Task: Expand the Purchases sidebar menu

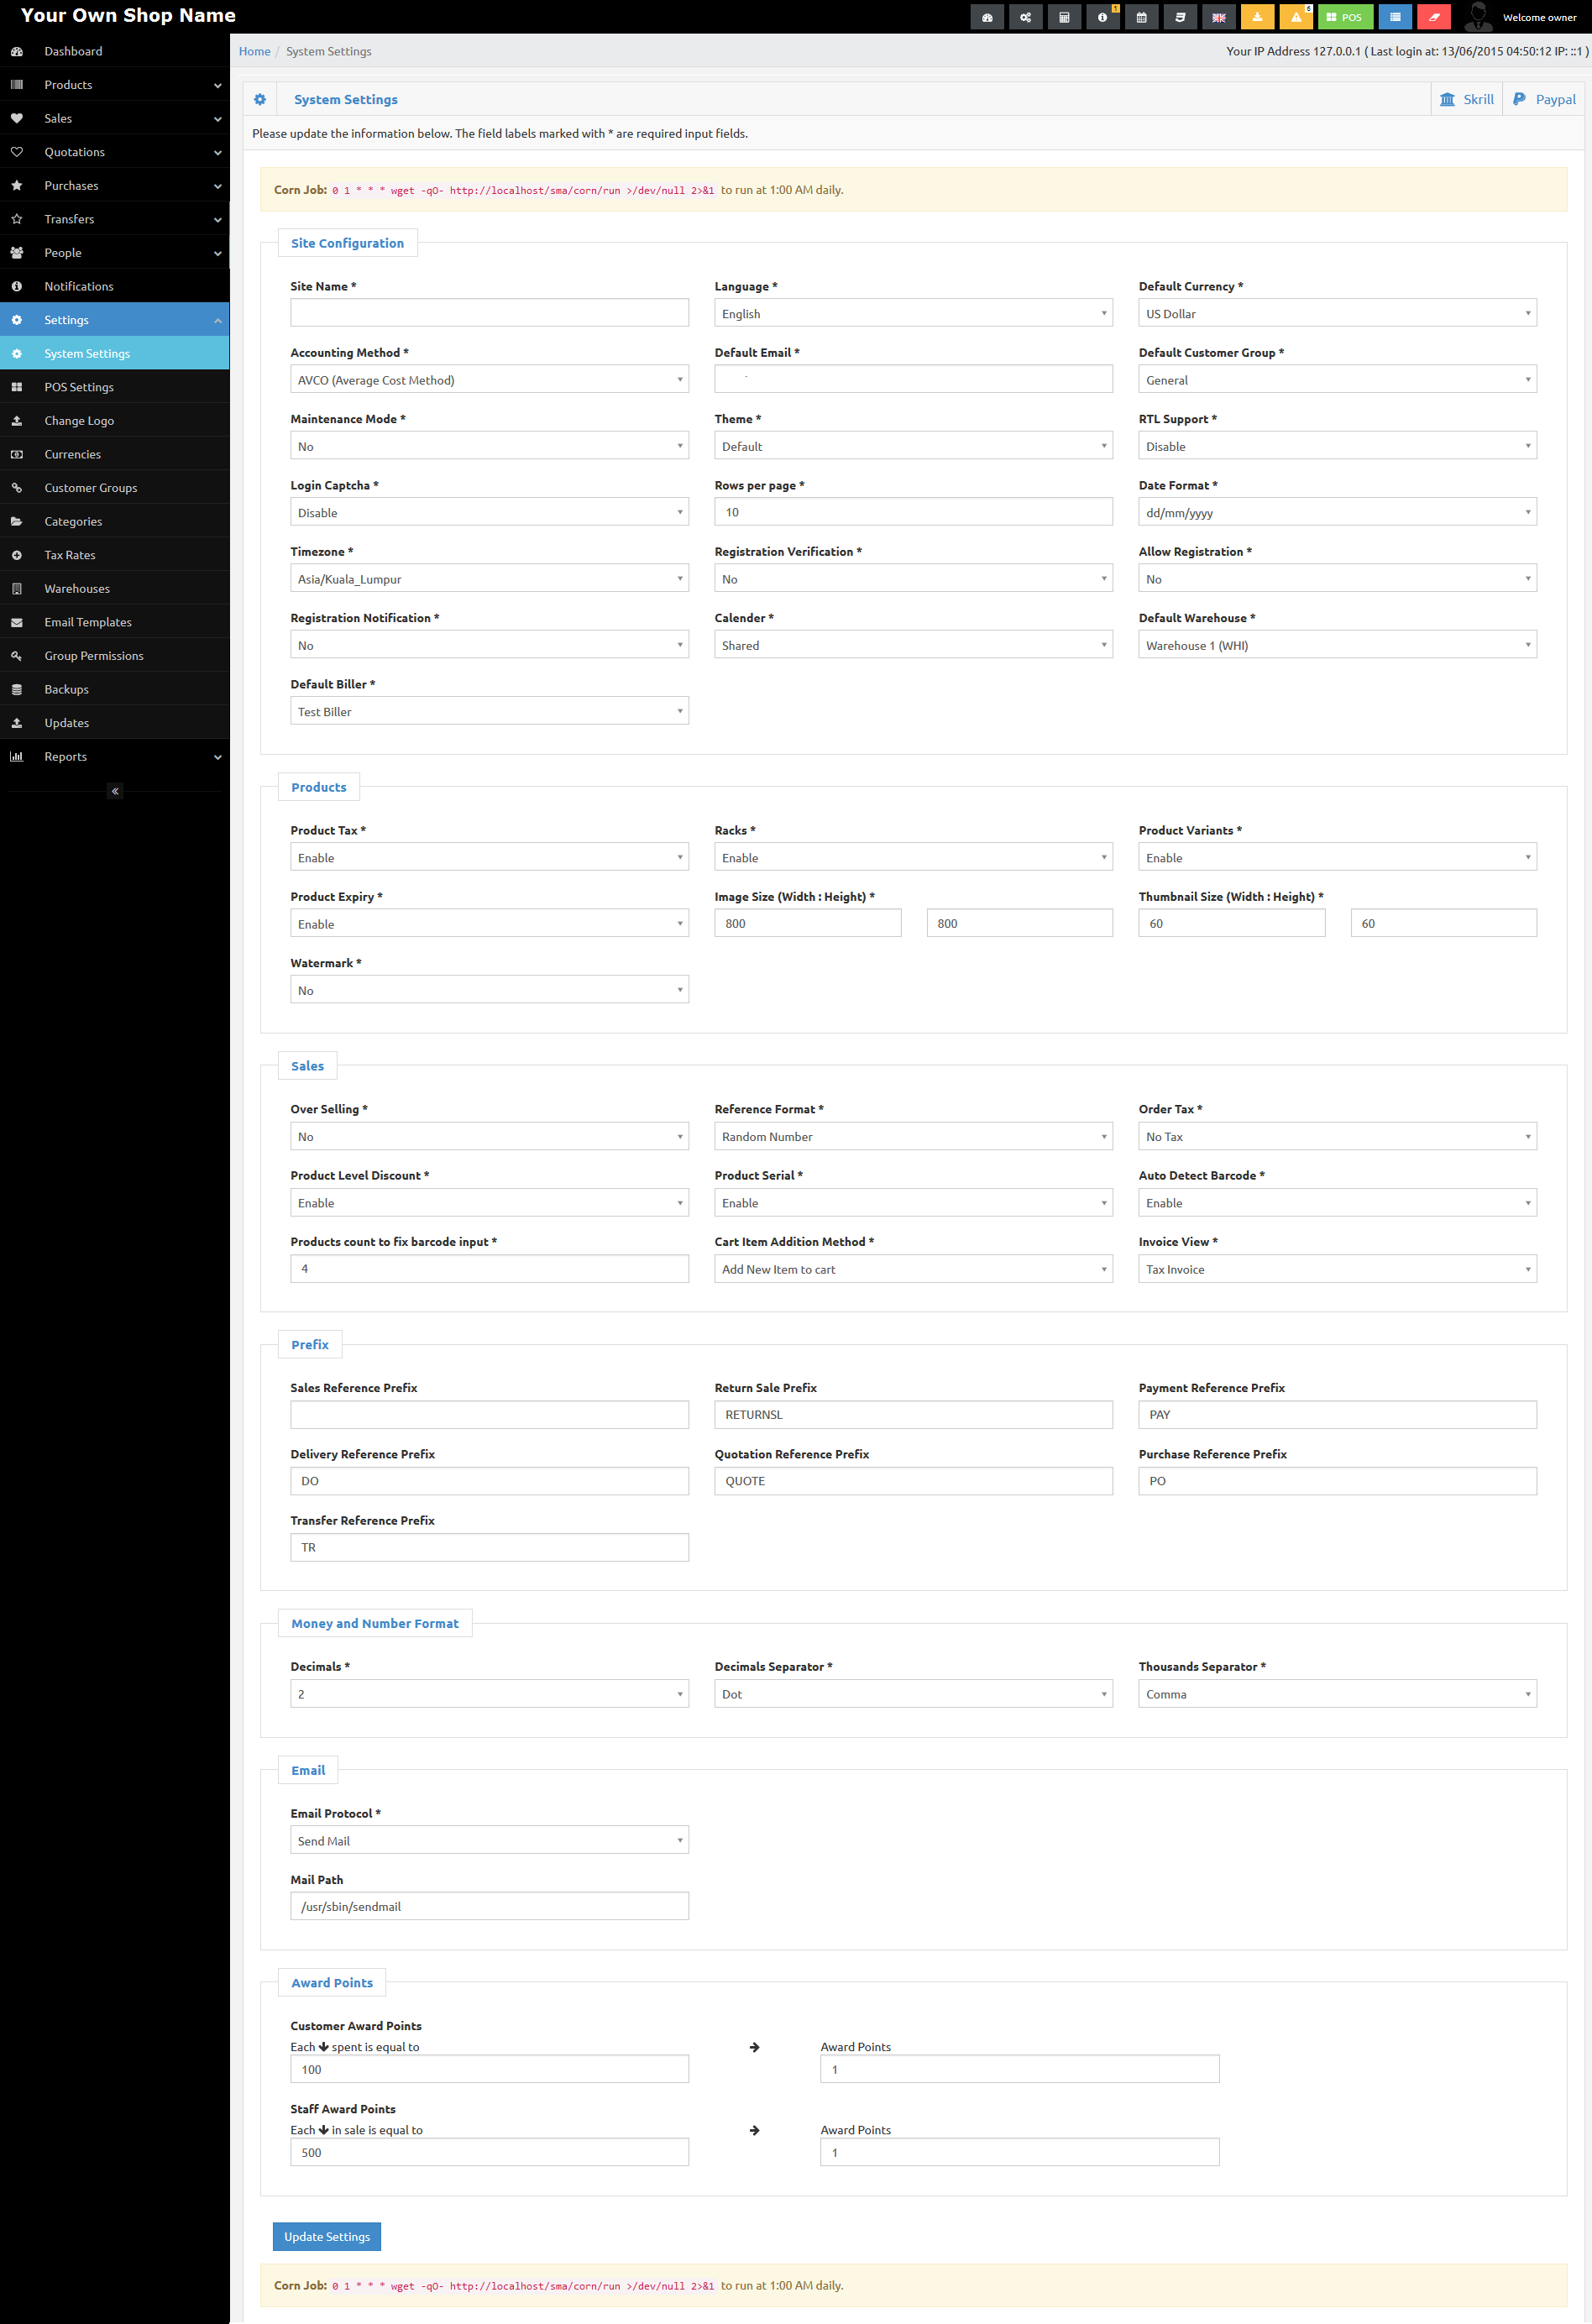Action: [x=115, y=185]
